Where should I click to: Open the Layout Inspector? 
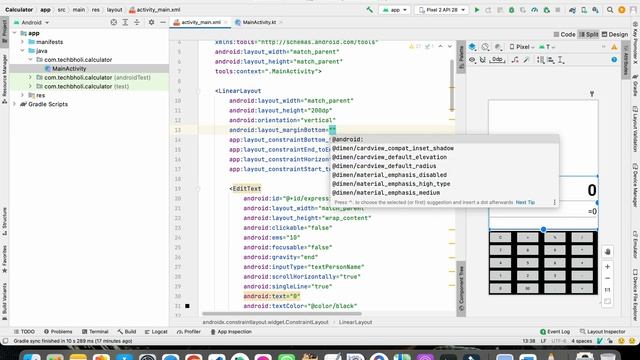tap(602, 332)
